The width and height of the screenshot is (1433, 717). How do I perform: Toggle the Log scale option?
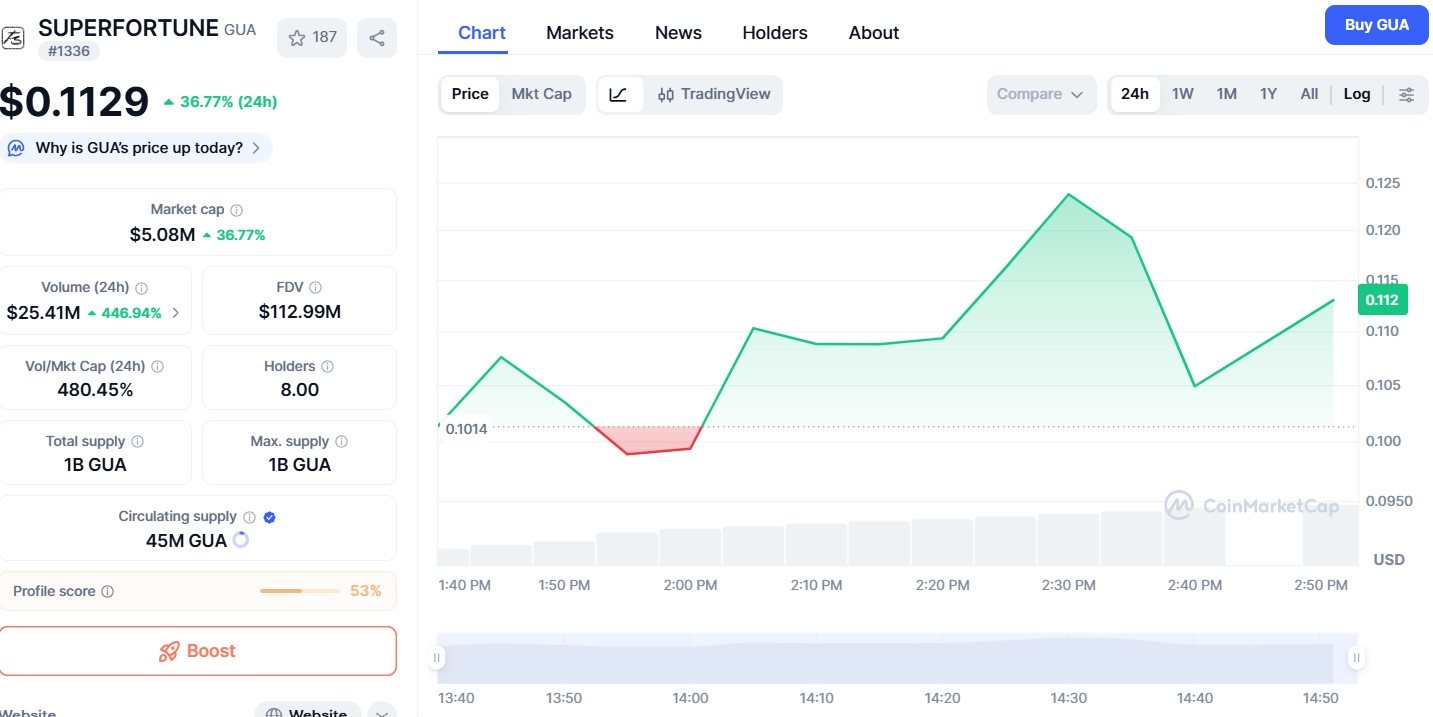pyautogui.click(x=1356, y=94)
